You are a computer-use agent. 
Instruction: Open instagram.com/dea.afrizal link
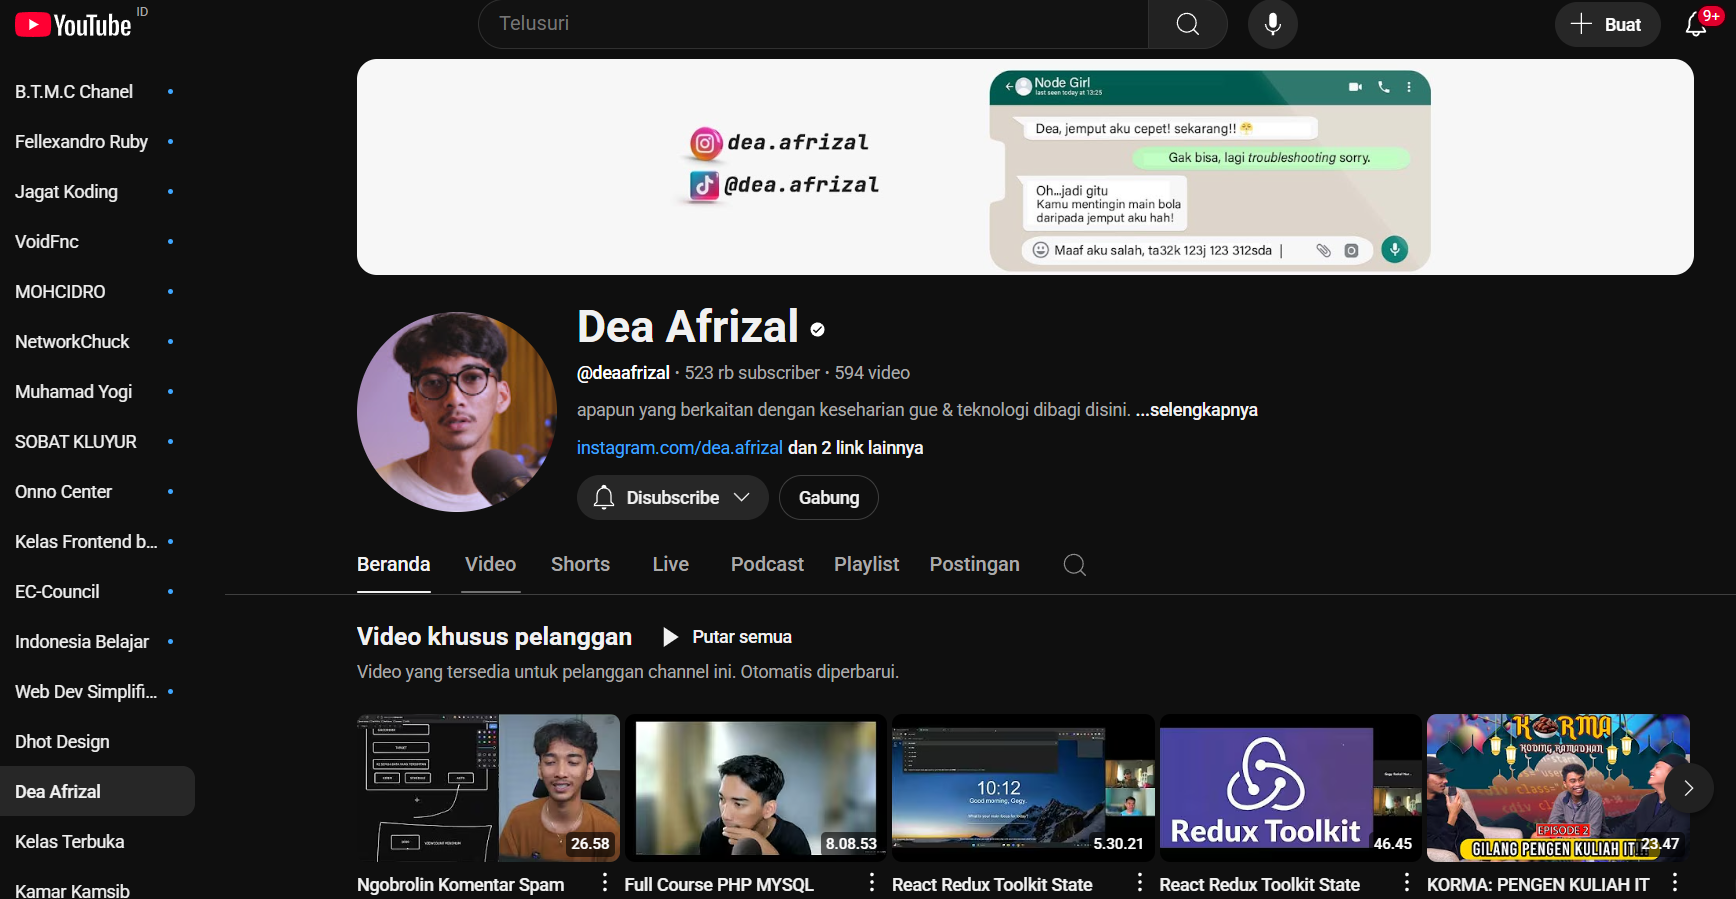click(x=679, y=448)
